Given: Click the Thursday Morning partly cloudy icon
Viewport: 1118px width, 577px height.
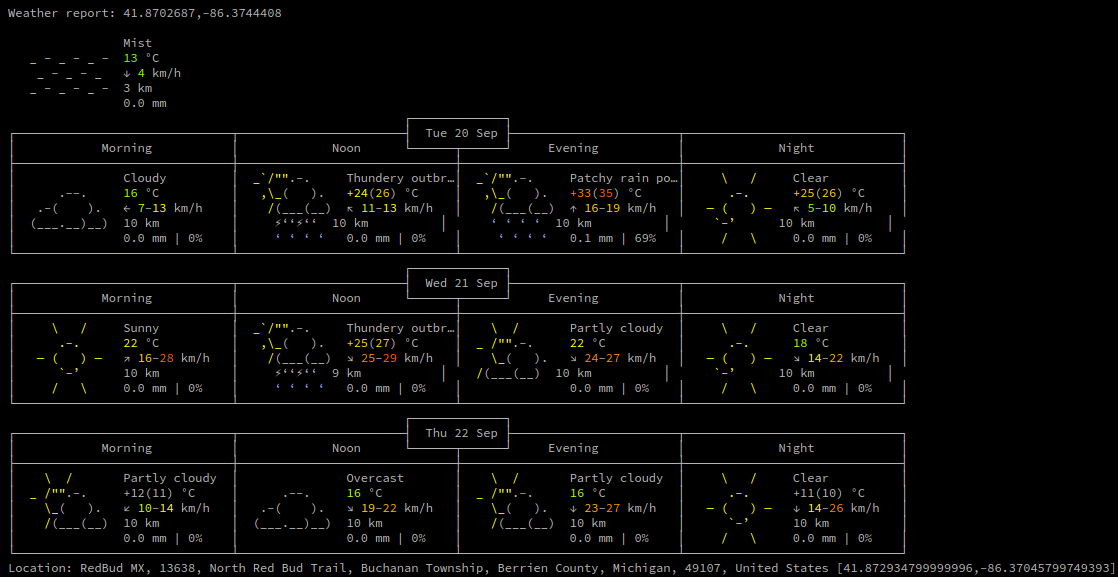Looking at the screenshot, I should coord(69,501).
